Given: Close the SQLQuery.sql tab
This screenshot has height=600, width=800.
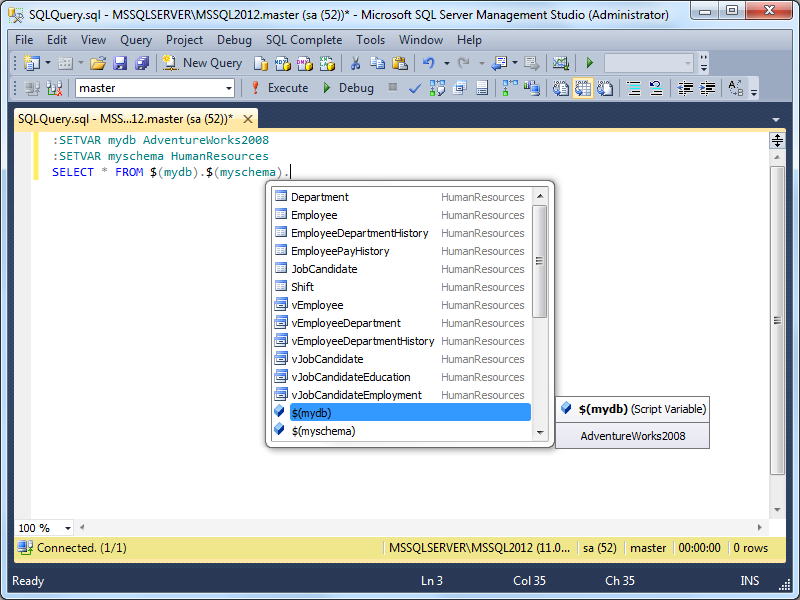Looking at the screenshot, I should [x=248, y=119].
